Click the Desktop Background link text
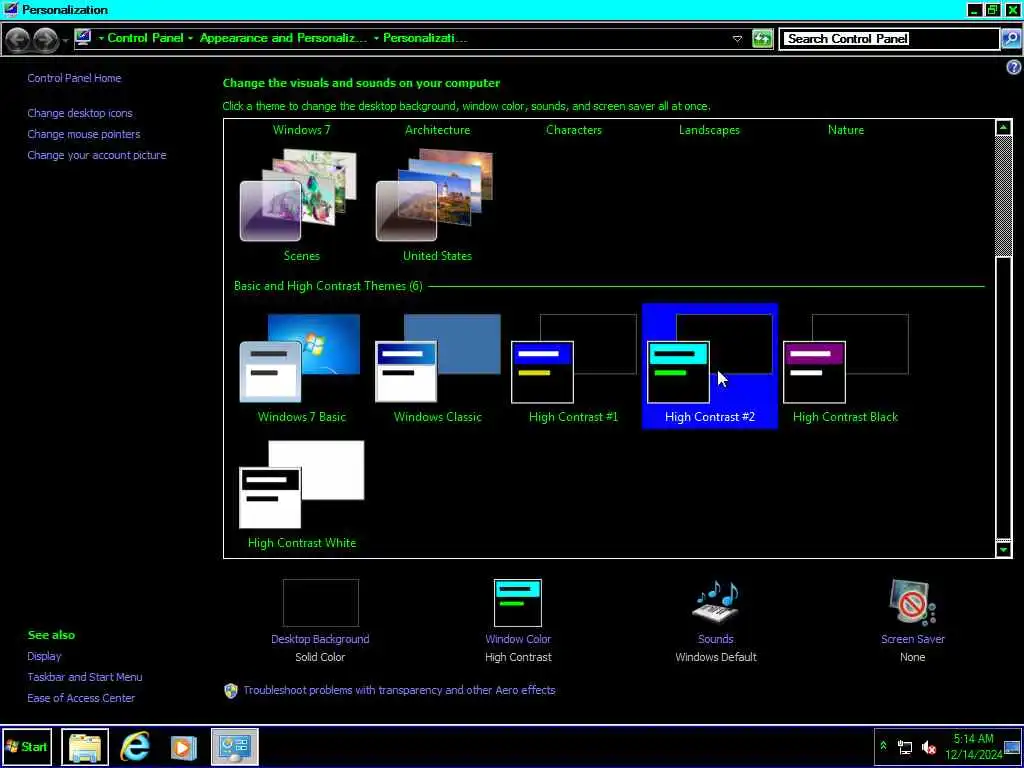The height and width of the screenshot is (768, 1024). (x=320, y=639)
